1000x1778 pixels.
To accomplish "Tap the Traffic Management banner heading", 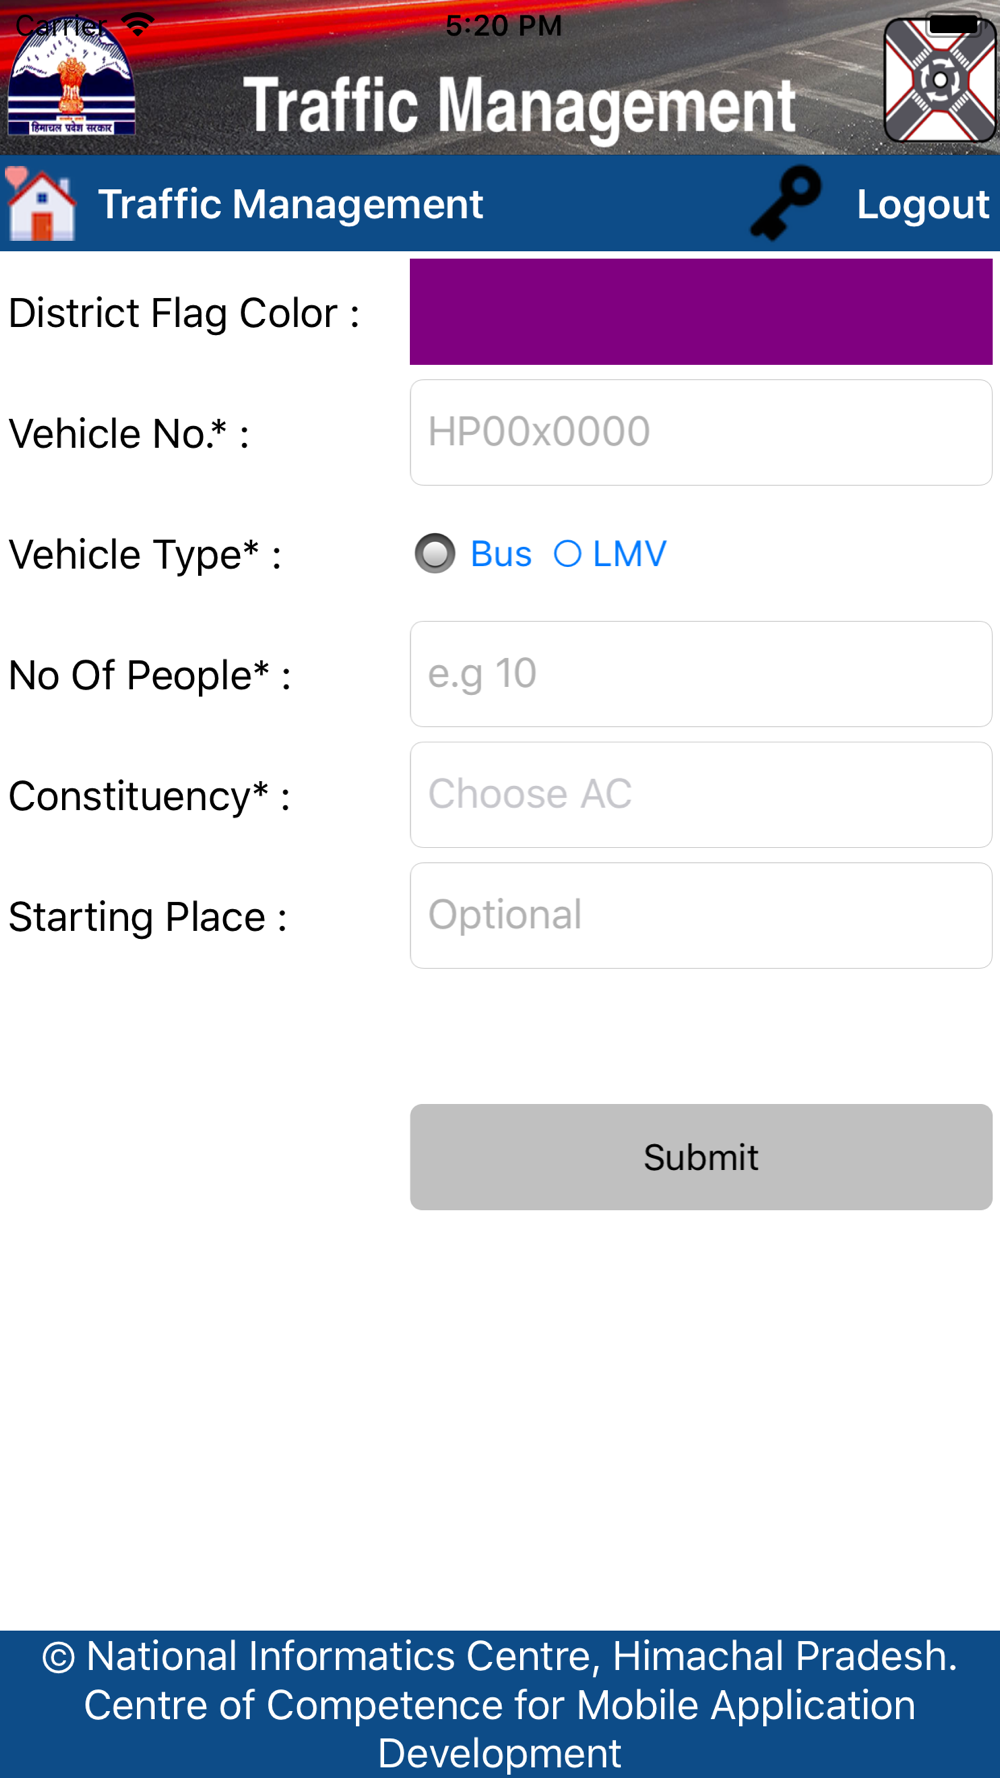I will pos(519,104).
